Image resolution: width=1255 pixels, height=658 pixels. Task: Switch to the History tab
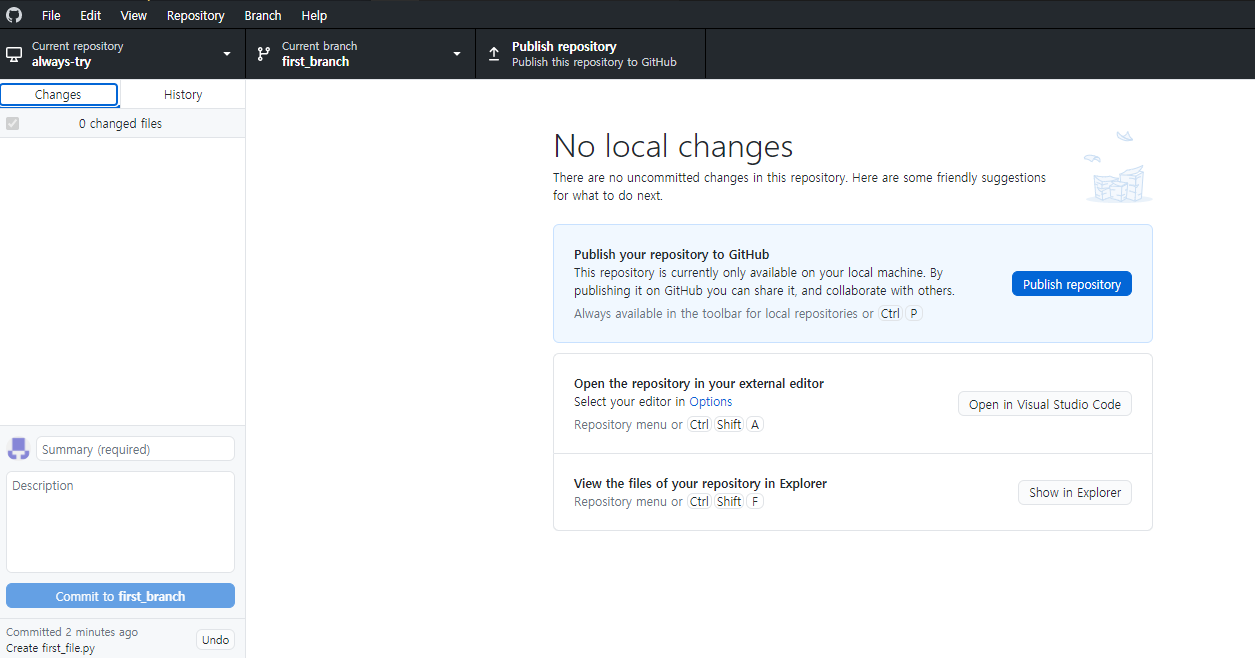183,95
